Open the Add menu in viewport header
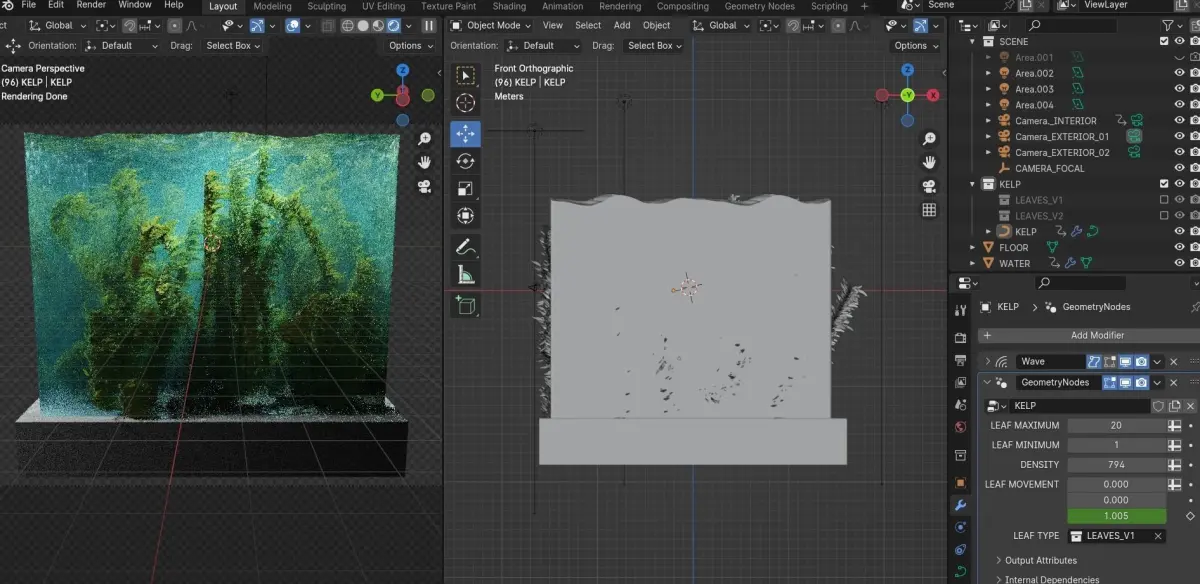The width and height of the screenshot is (1200, 584). point(622,26)
